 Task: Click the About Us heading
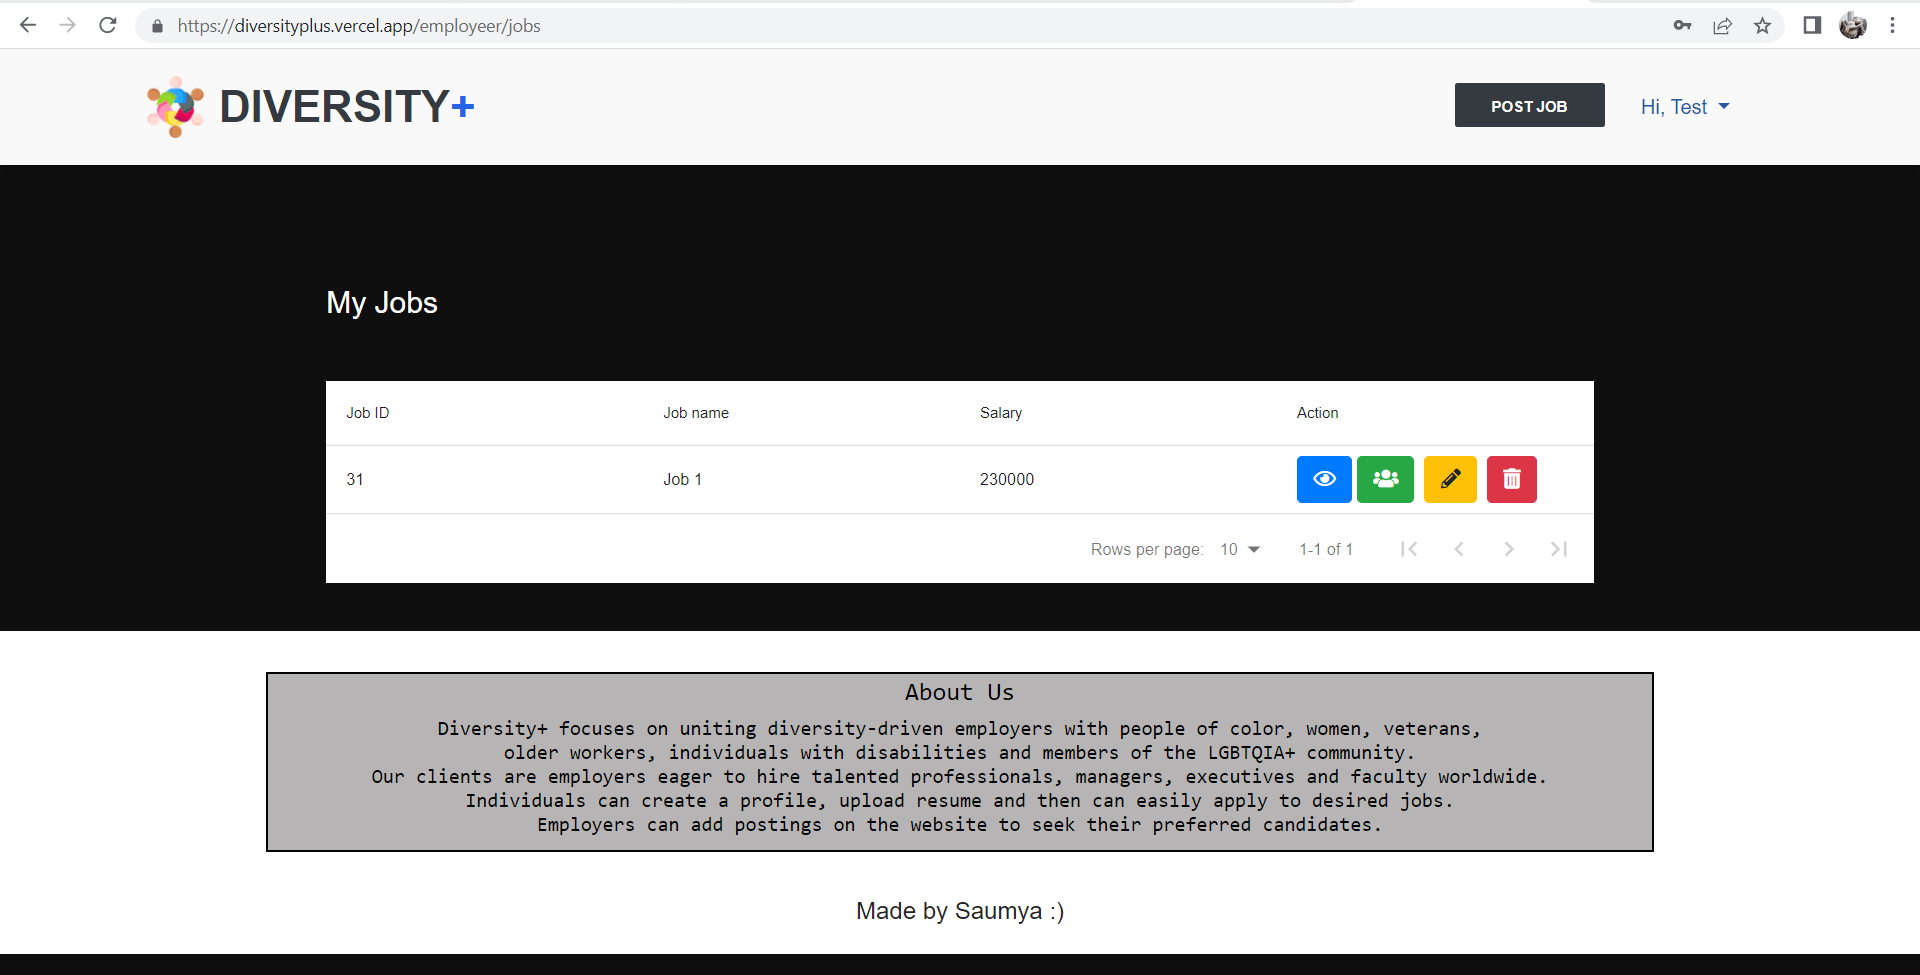click(x=960, y=692)
